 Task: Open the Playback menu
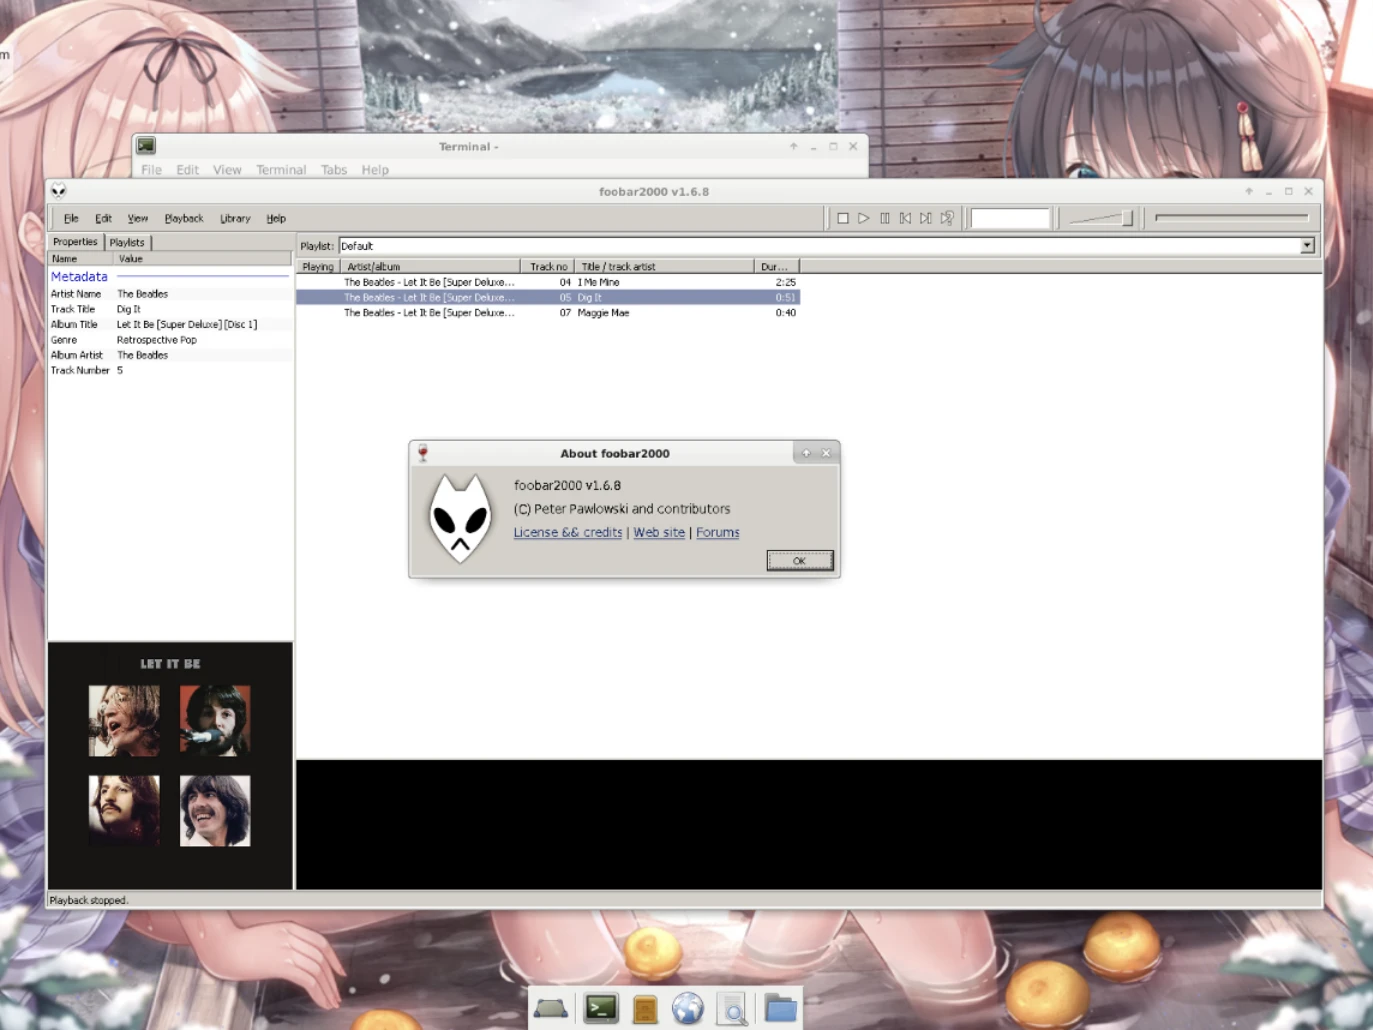tap(183, 219)
